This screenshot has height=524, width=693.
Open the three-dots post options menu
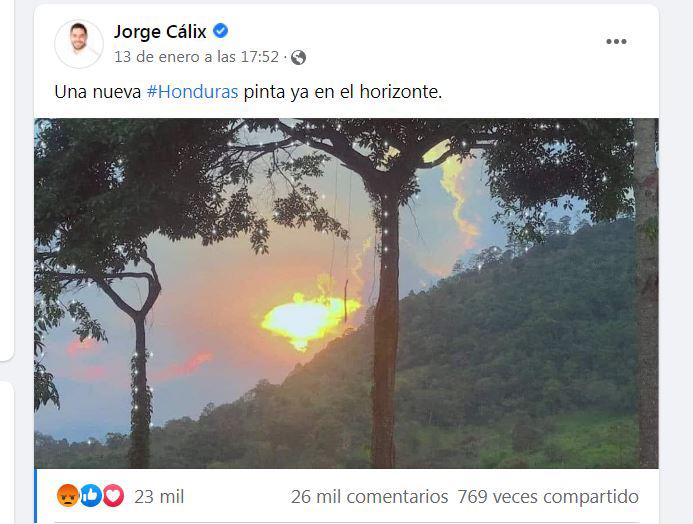tap(616, 42)
